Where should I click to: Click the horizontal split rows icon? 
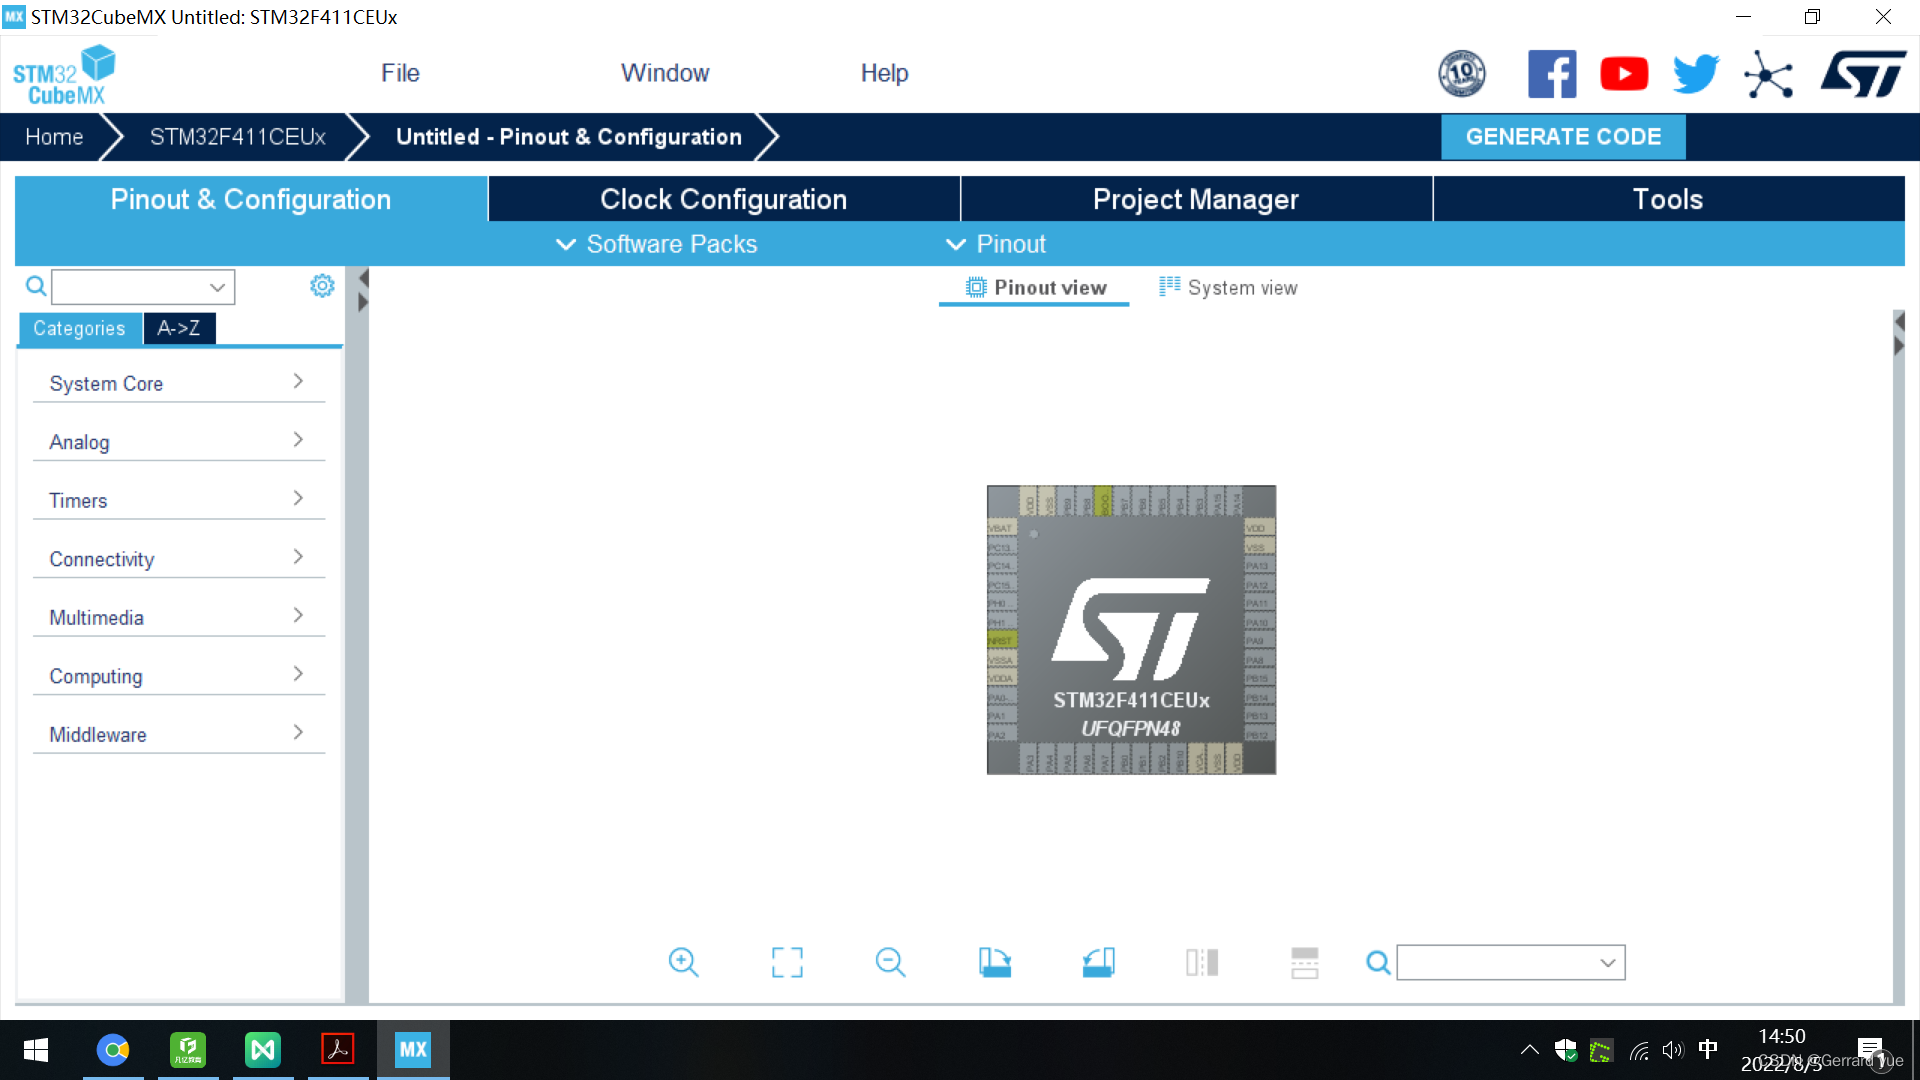[x=1305, y=962]
